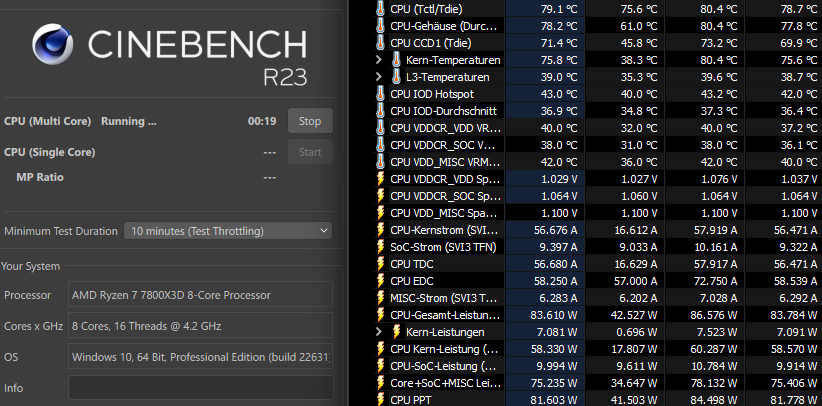Expand the L3-Temperaturen sensor group
The image size is (822, 406).
(378, 77)
